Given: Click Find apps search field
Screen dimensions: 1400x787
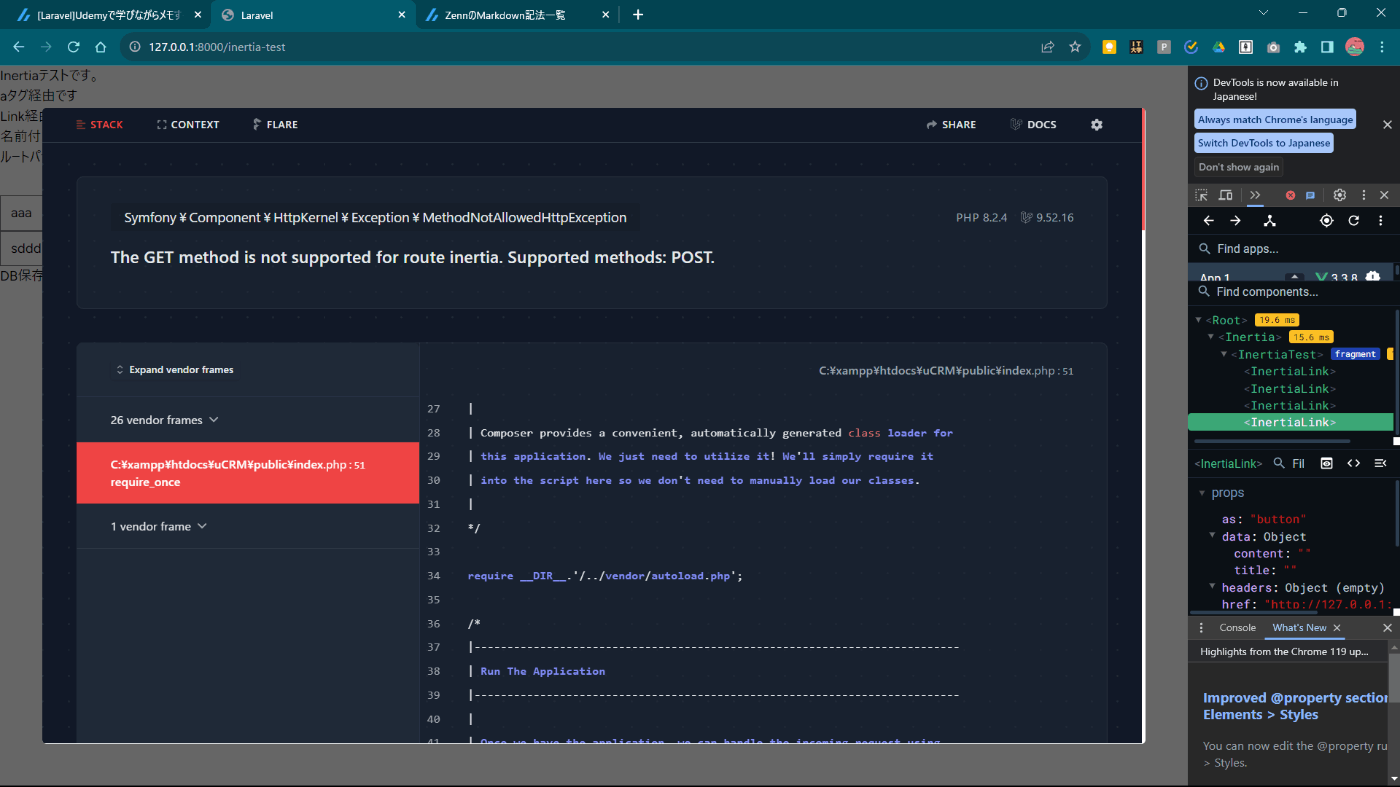Looking at the screenshot, I should click(x=1294, y=249).
